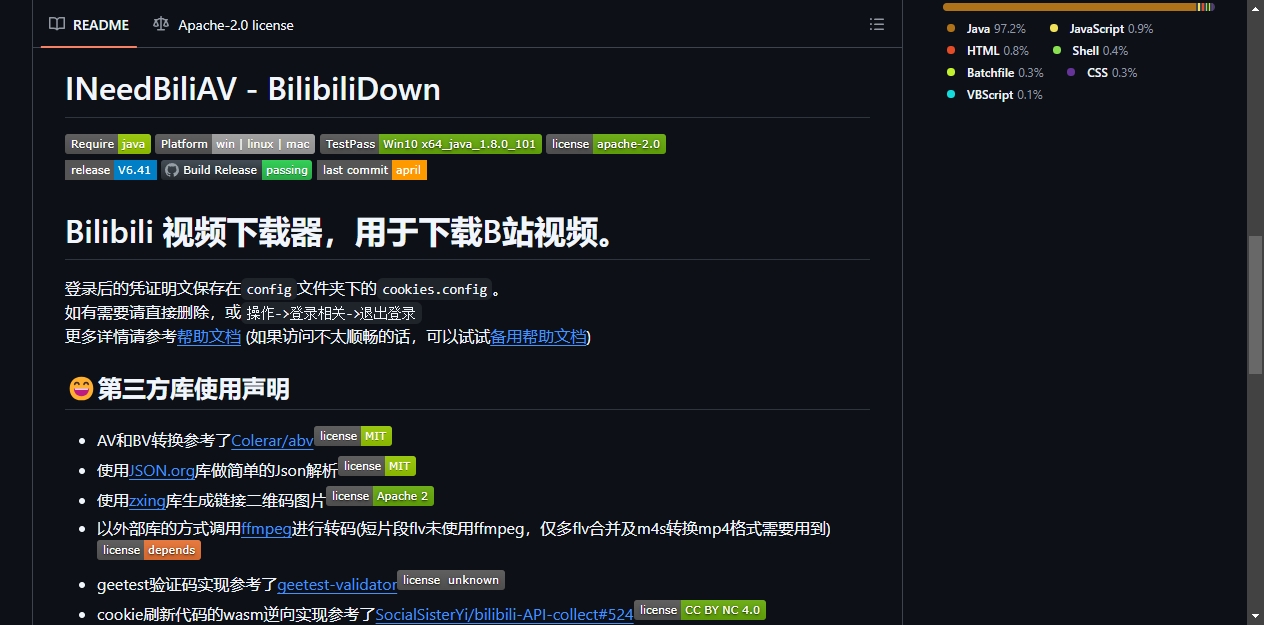Open the 备用帮助文档 link
This screenshot has height=625, width=1264.
tap(538, 337)
